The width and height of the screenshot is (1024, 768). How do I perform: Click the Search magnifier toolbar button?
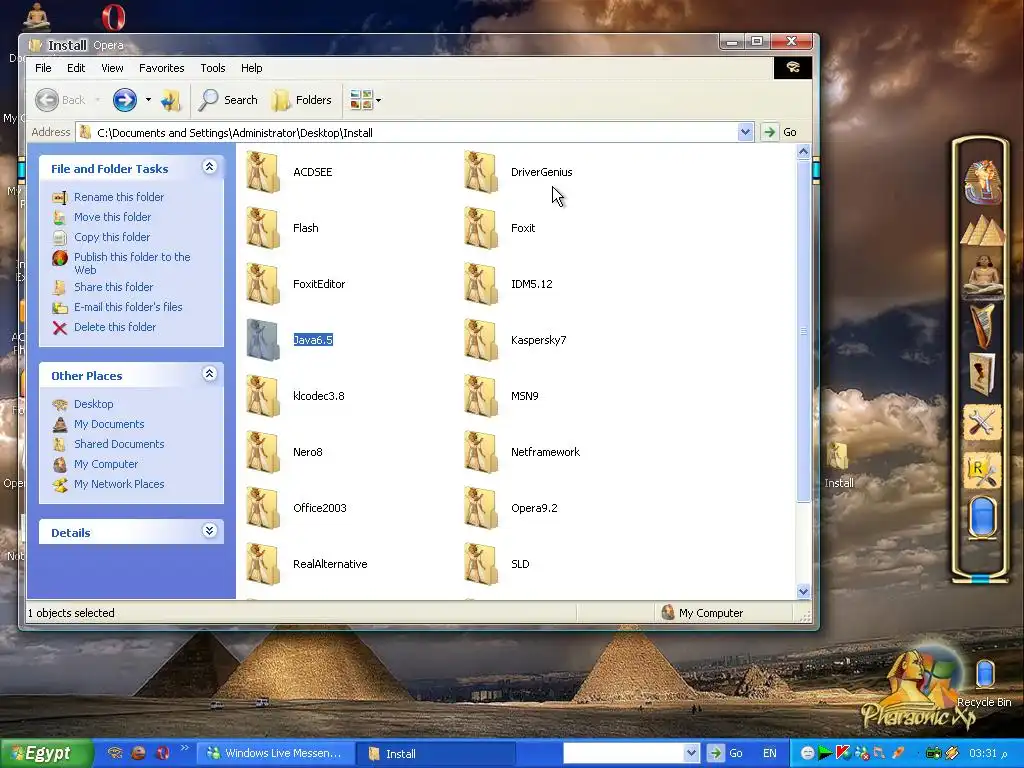click(x=228, y=100)
